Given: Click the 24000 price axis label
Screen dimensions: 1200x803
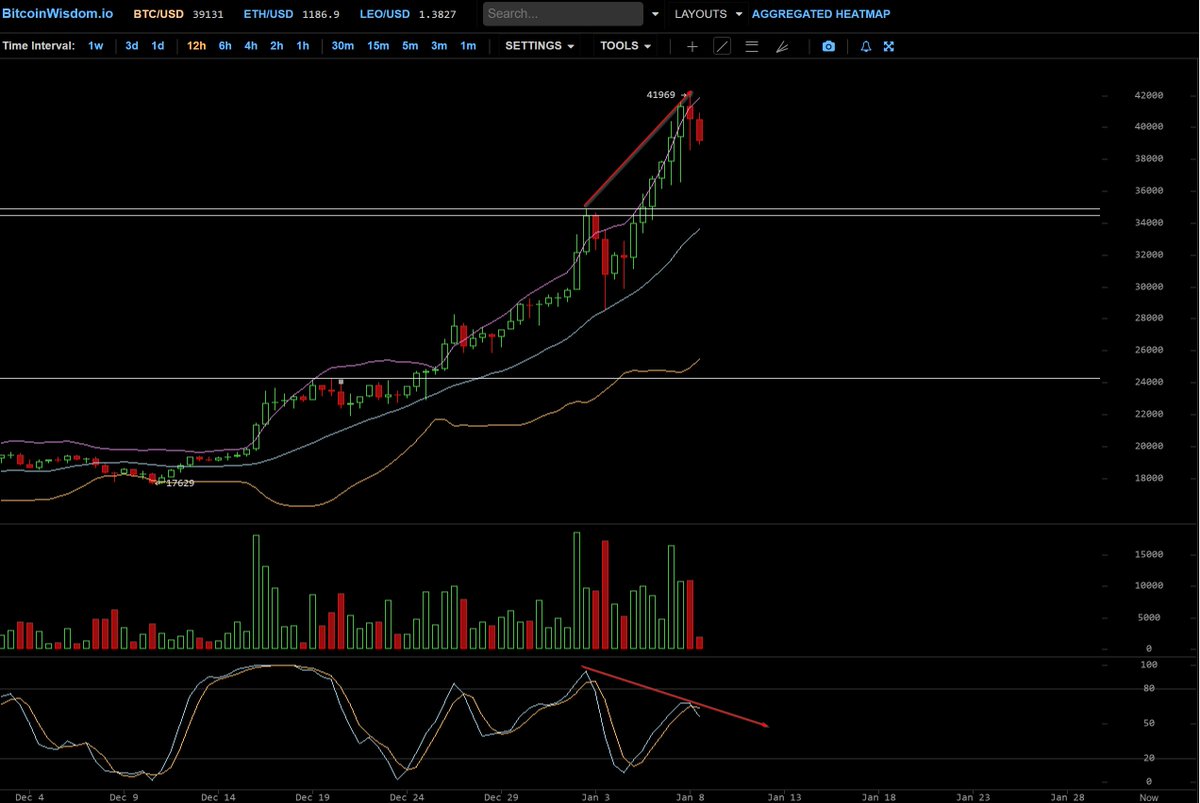Looking at the screenshot, I should pyautogui.click(x=1148, y=382).
